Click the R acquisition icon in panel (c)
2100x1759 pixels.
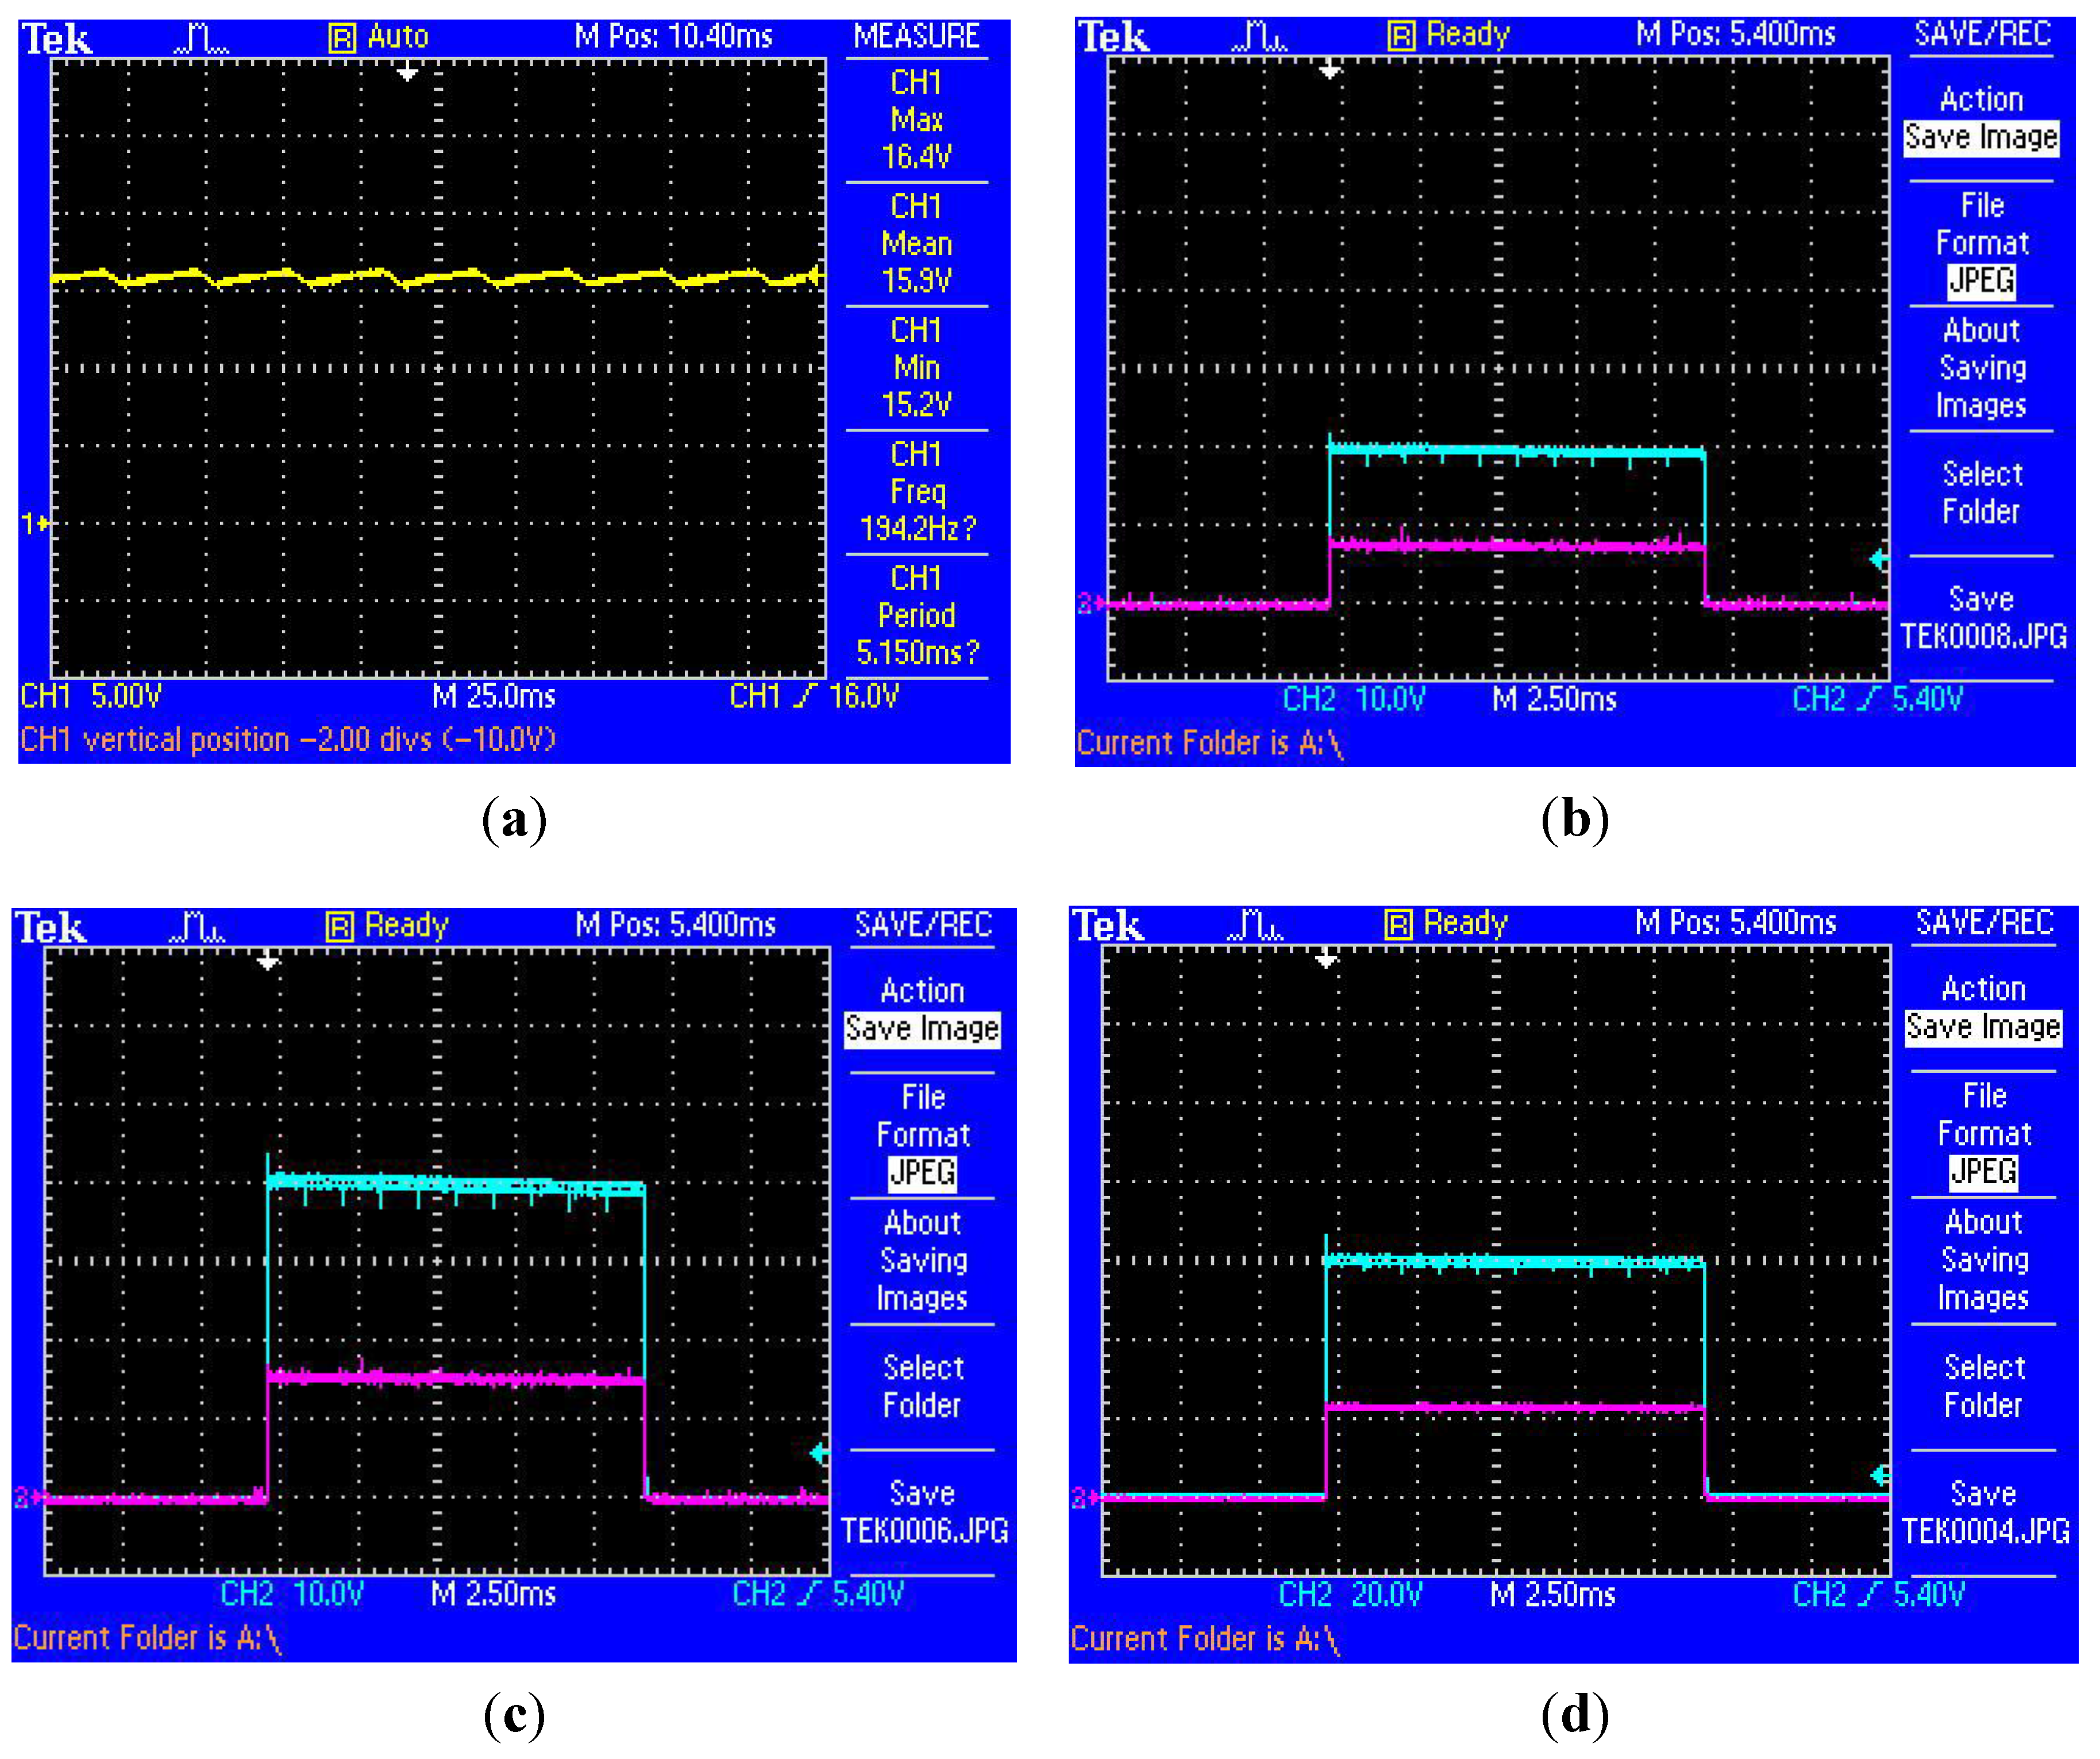(x=340, y=927)
